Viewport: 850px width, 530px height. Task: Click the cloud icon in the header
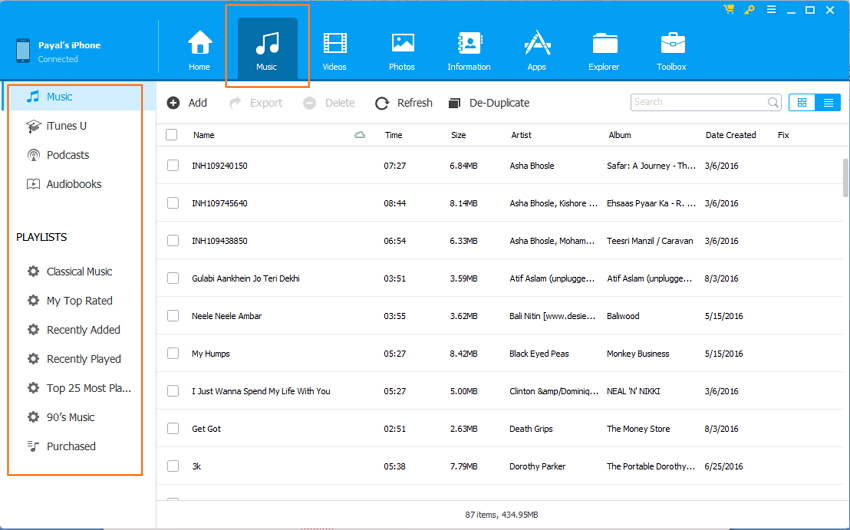pyautogui.click(x=359, y=135)
